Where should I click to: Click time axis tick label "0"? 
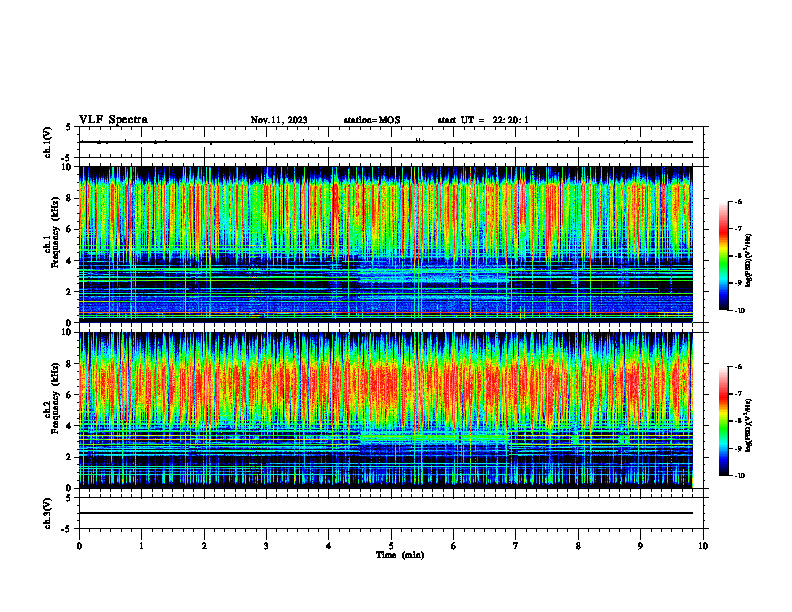click(79, 546)
